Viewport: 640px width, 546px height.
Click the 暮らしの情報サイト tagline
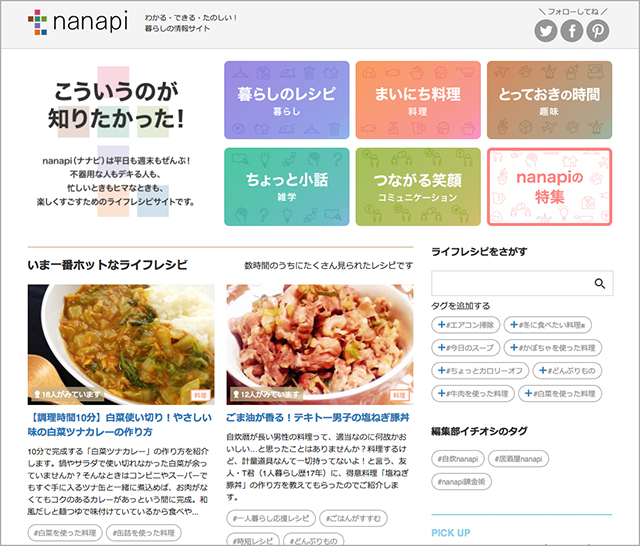tap(178, 29)
